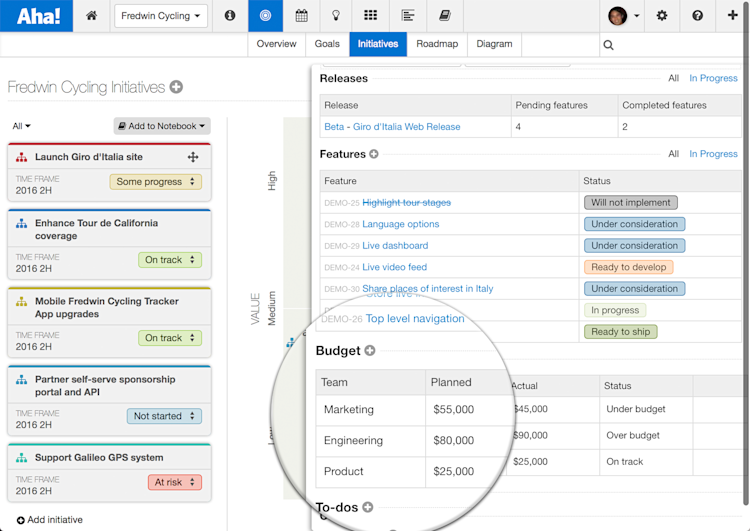The height and width of the screenshot is (531, 750).
Task: Open the reports list icon
Action: (x=408, y=16)
